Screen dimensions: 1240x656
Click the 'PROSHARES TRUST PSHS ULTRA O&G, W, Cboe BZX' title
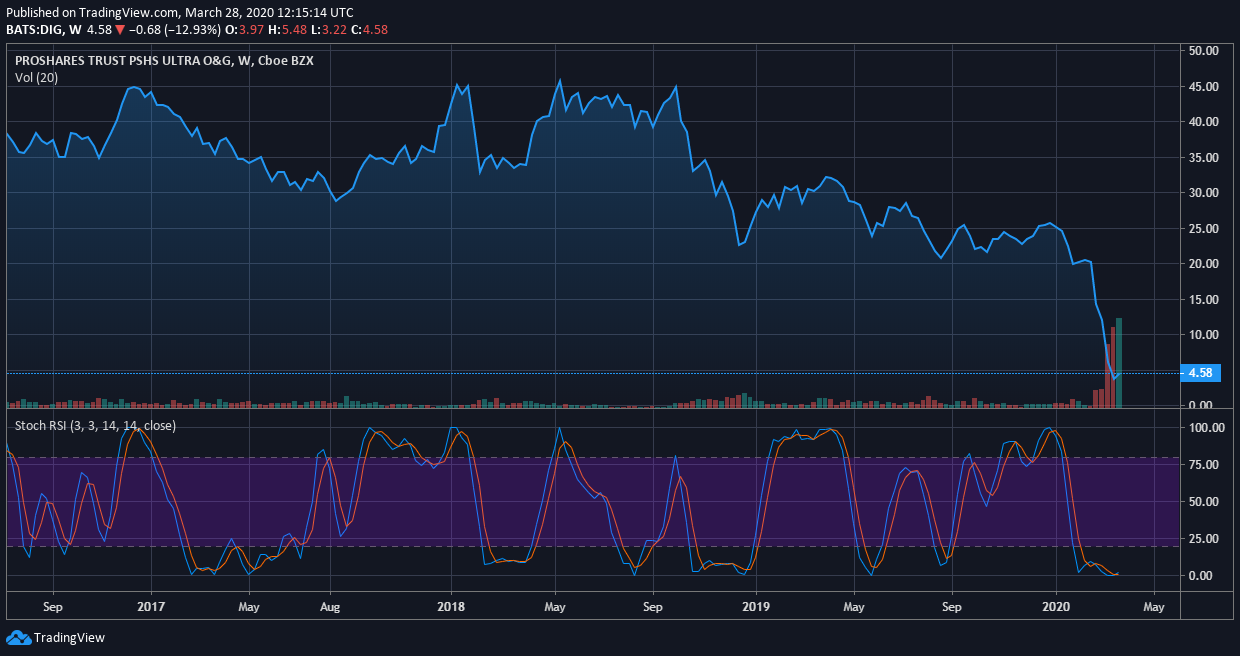pyautogui.click(x=164, y=61)
